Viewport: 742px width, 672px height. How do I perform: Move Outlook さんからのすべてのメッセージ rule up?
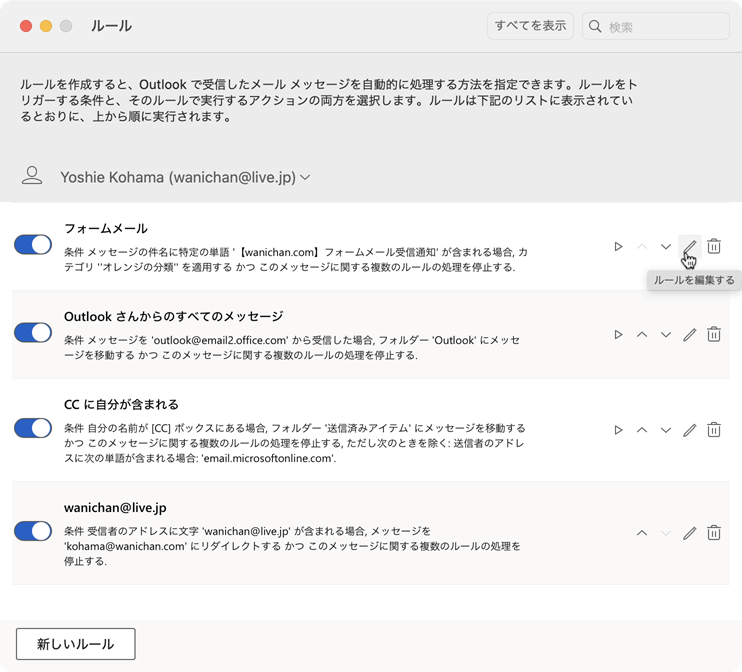click(x=642, y=335)
